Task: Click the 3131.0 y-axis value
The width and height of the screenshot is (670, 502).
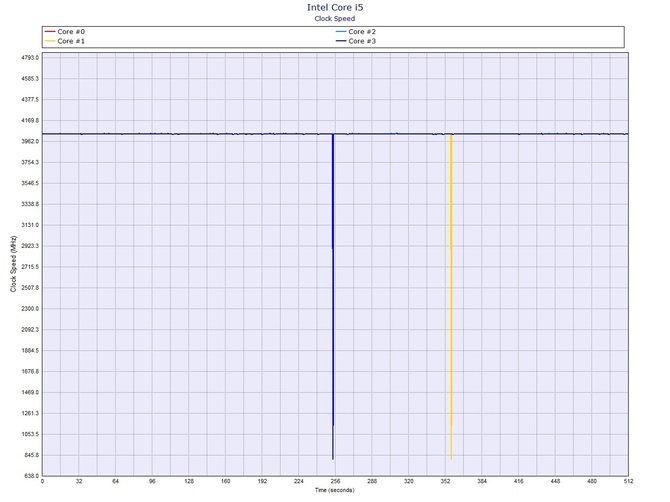Action: [x=30, y=225]
